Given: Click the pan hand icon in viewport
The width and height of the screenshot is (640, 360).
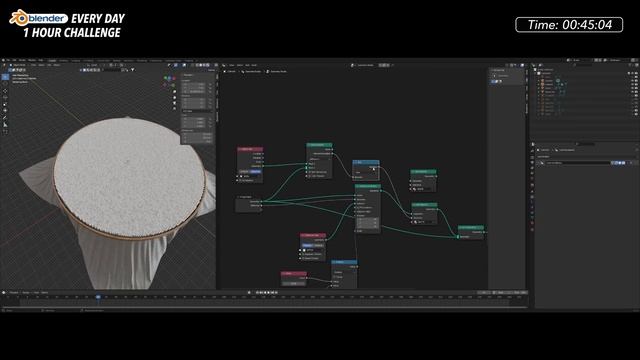Looking at the screenshot, I should tap(174, 97).
